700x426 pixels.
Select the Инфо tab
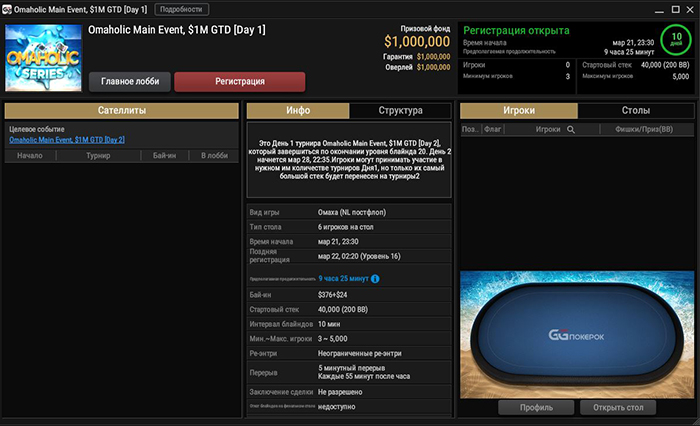click(298, 111)
